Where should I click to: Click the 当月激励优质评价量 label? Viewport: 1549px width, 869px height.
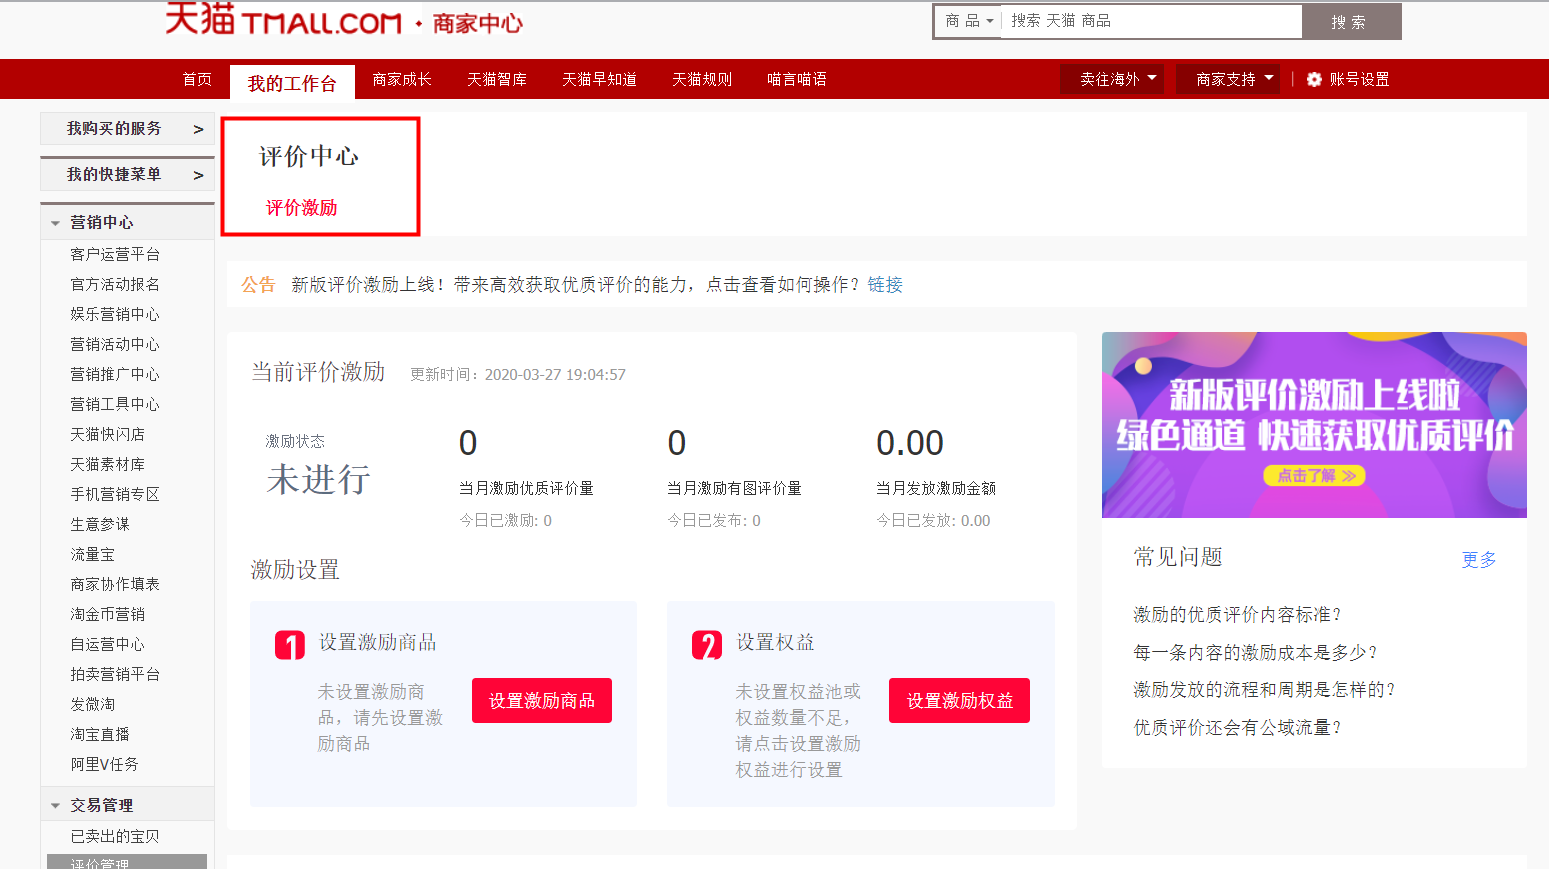(x=526, y=488)
